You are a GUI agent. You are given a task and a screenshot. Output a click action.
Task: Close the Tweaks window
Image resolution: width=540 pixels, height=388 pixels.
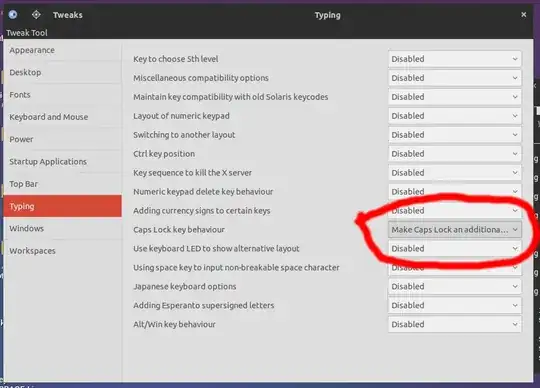point(523,14)
